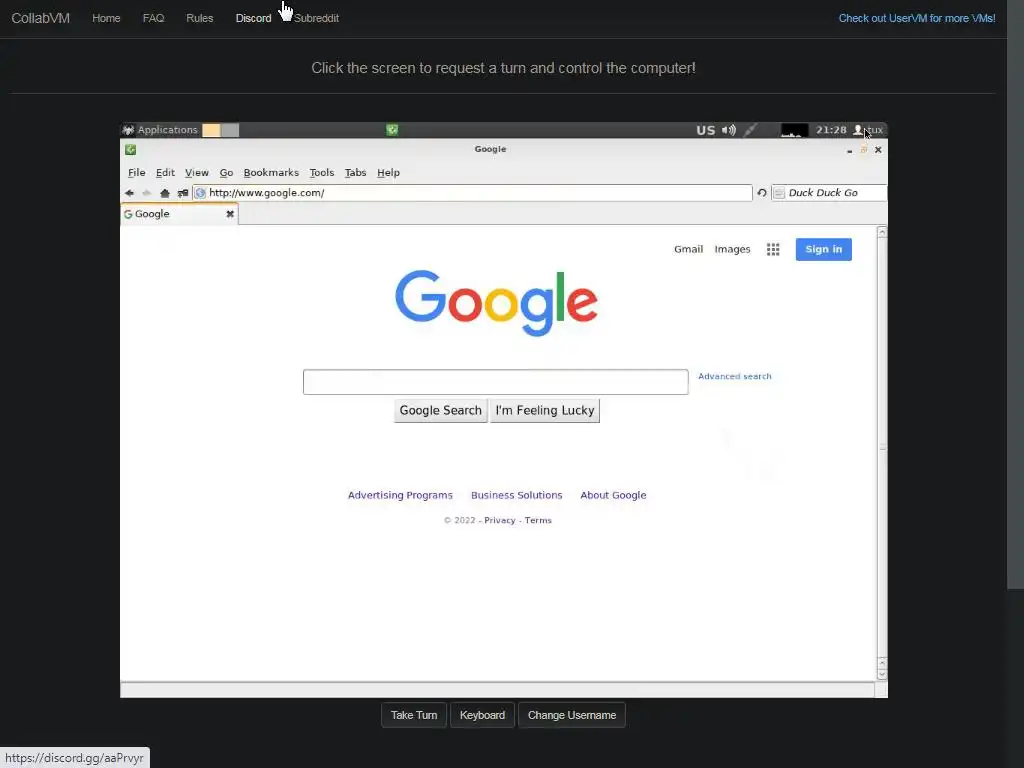Image resolution: width=1024 pixels, height=768 pixels.
Task: Go to the Home page icon
Action: pos(165,193)
